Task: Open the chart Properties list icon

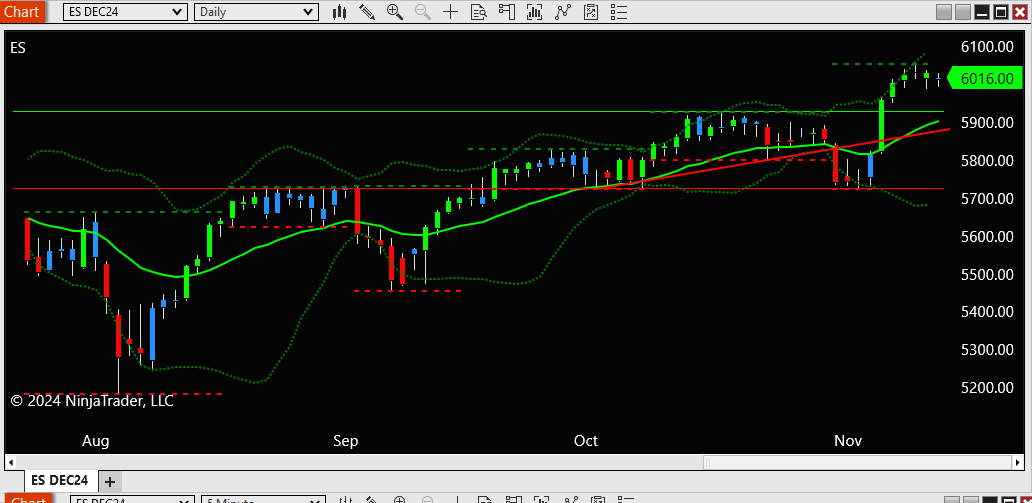Action: click(619, 11)
